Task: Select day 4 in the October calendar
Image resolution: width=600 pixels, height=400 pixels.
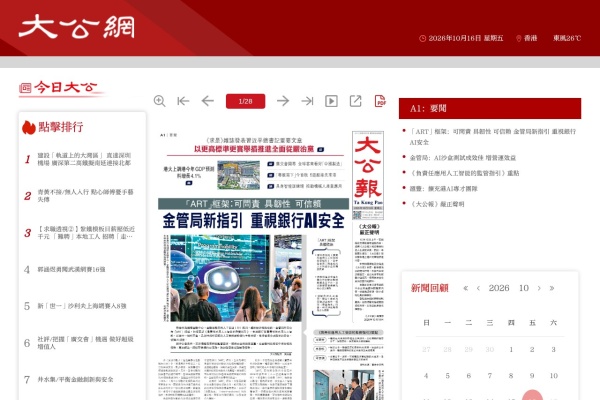Action: click(426, 376)
